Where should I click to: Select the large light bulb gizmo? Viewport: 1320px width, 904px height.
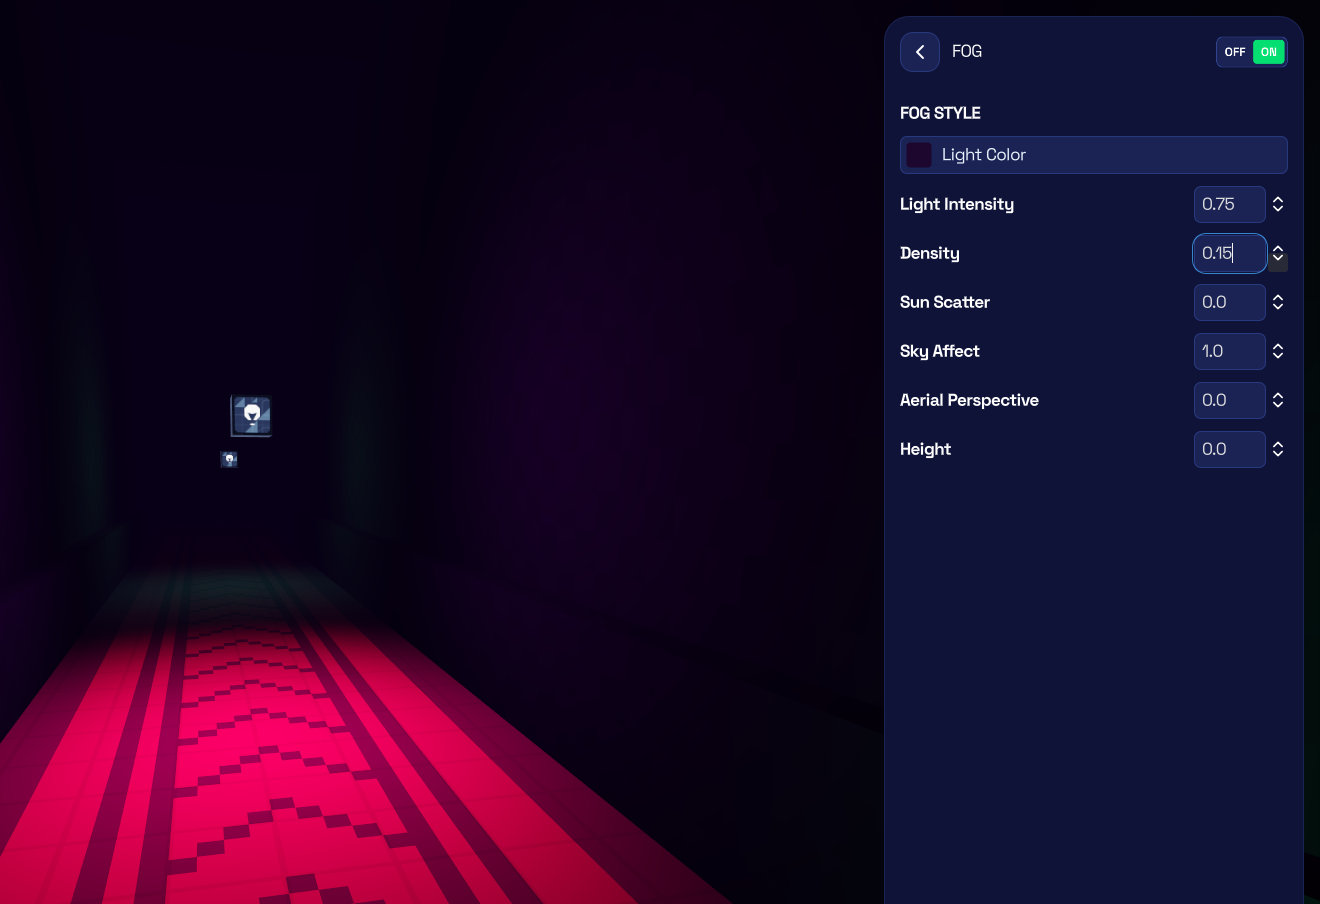coord(252,415)
